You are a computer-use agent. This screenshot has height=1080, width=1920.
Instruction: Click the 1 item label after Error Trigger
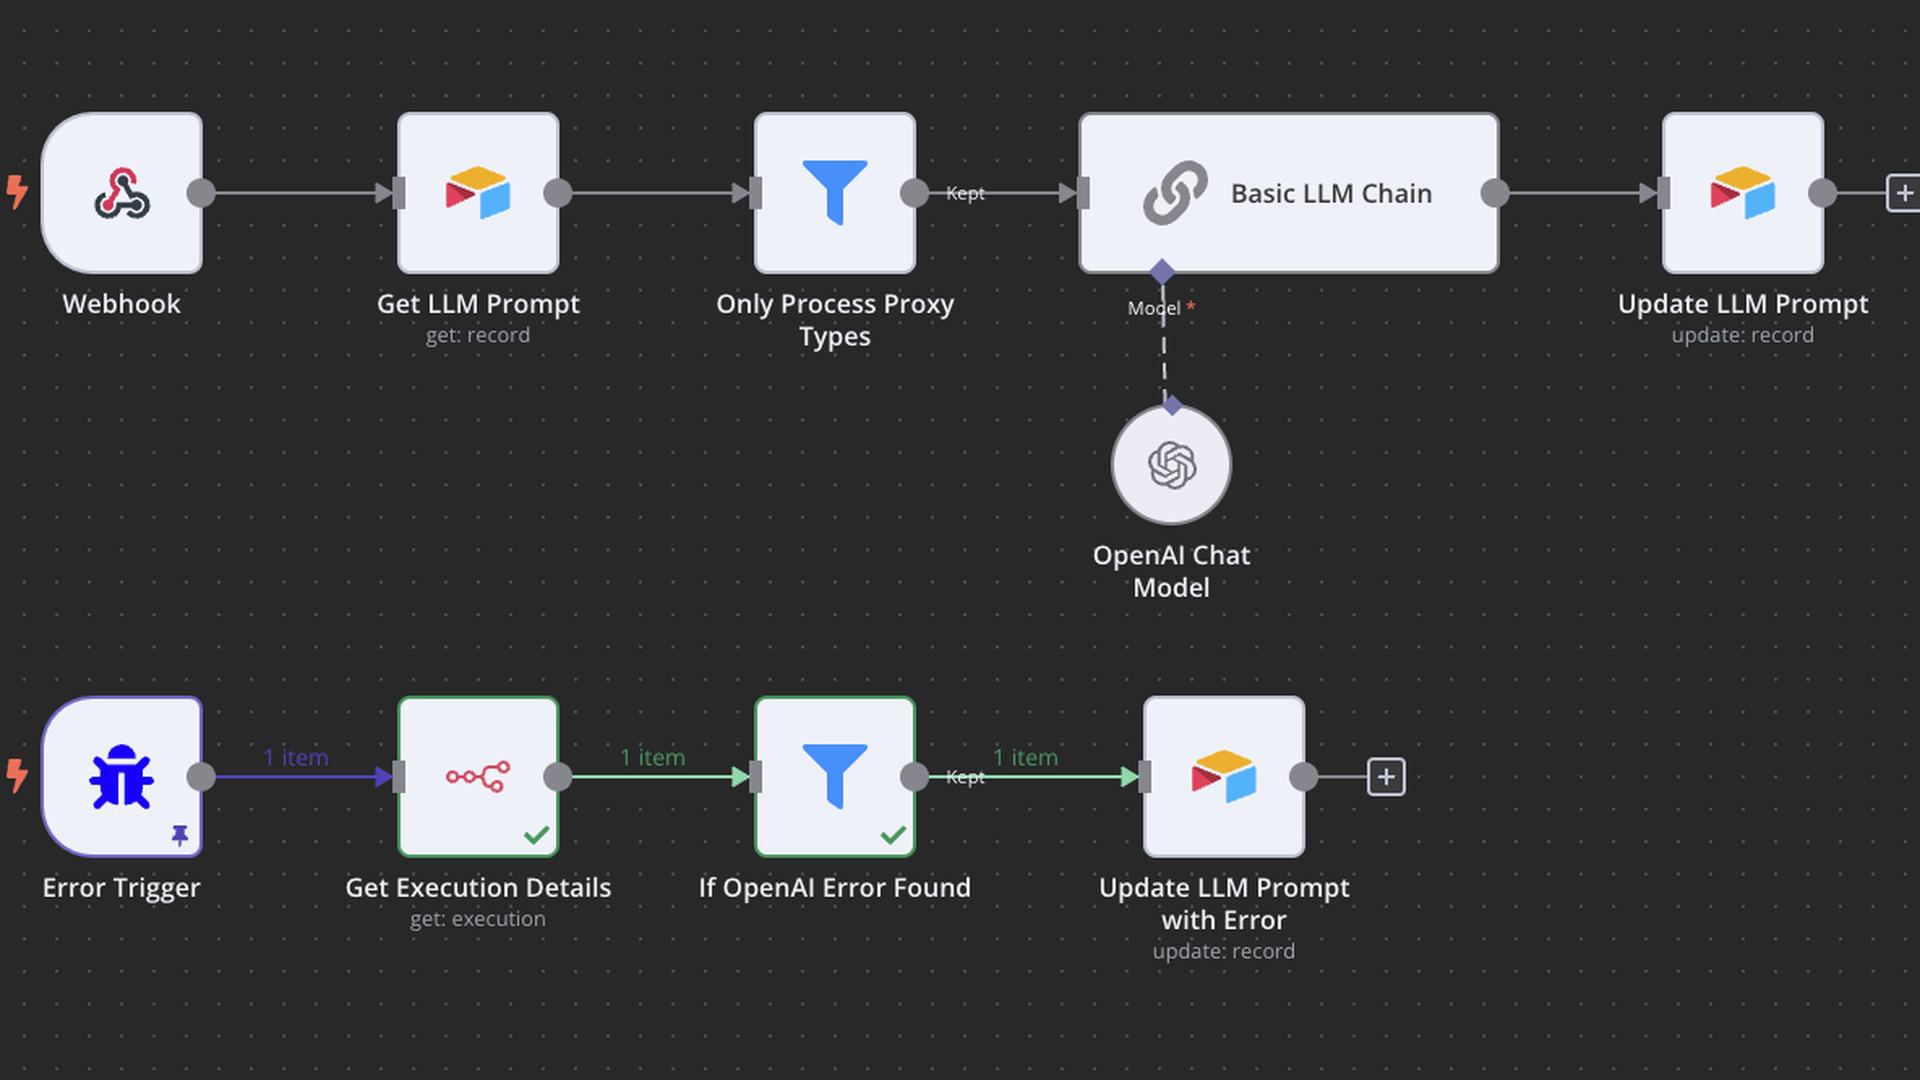pyautogui.click(x=296, y=758)
